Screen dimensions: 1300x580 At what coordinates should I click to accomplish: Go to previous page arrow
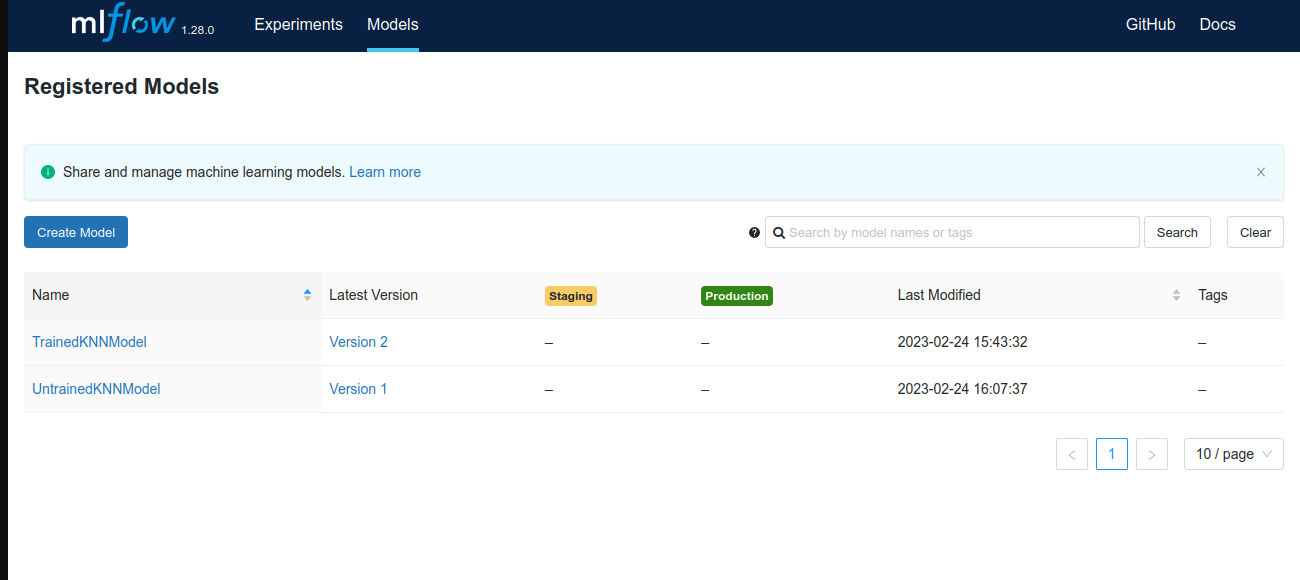(1072, 454)
